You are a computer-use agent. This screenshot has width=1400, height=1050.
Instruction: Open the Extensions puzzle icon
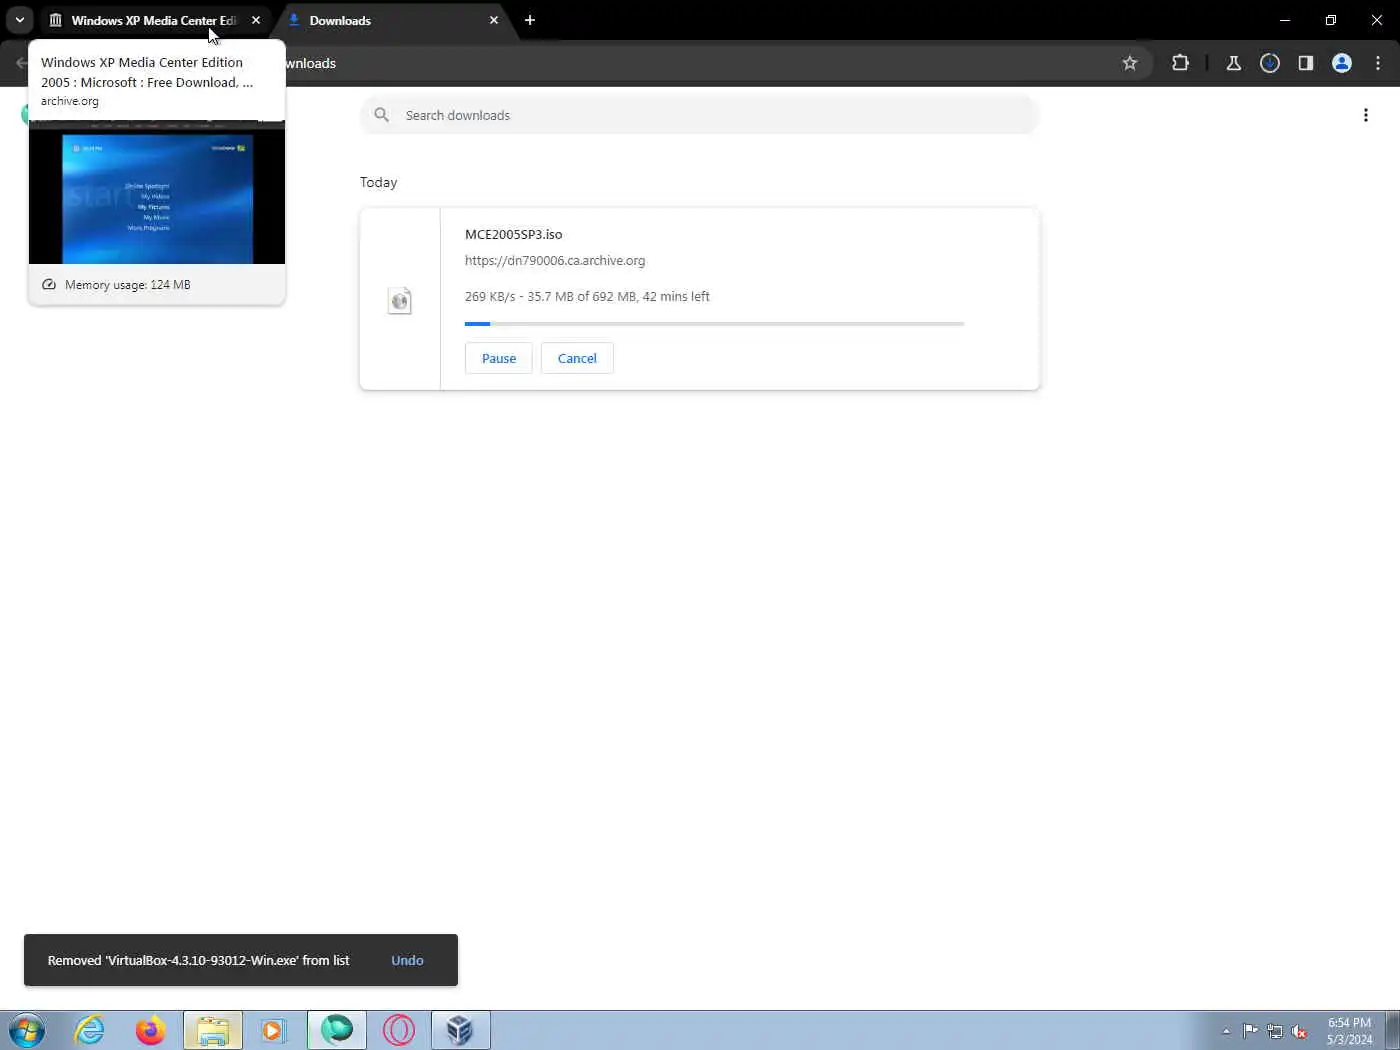point(1180,63)
